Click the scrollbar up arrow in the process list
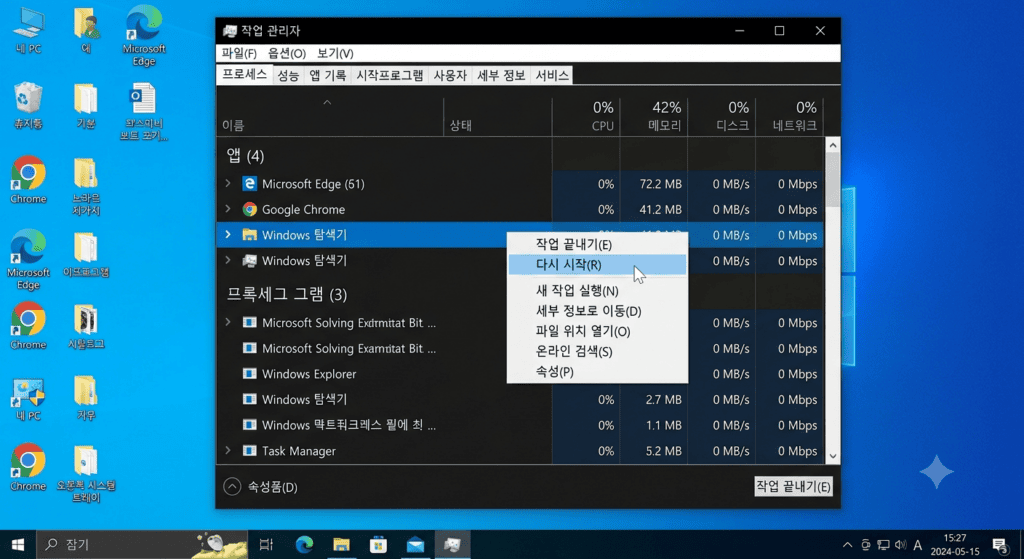The width and height of the screenshot is (1024, 559). [833, 145]
